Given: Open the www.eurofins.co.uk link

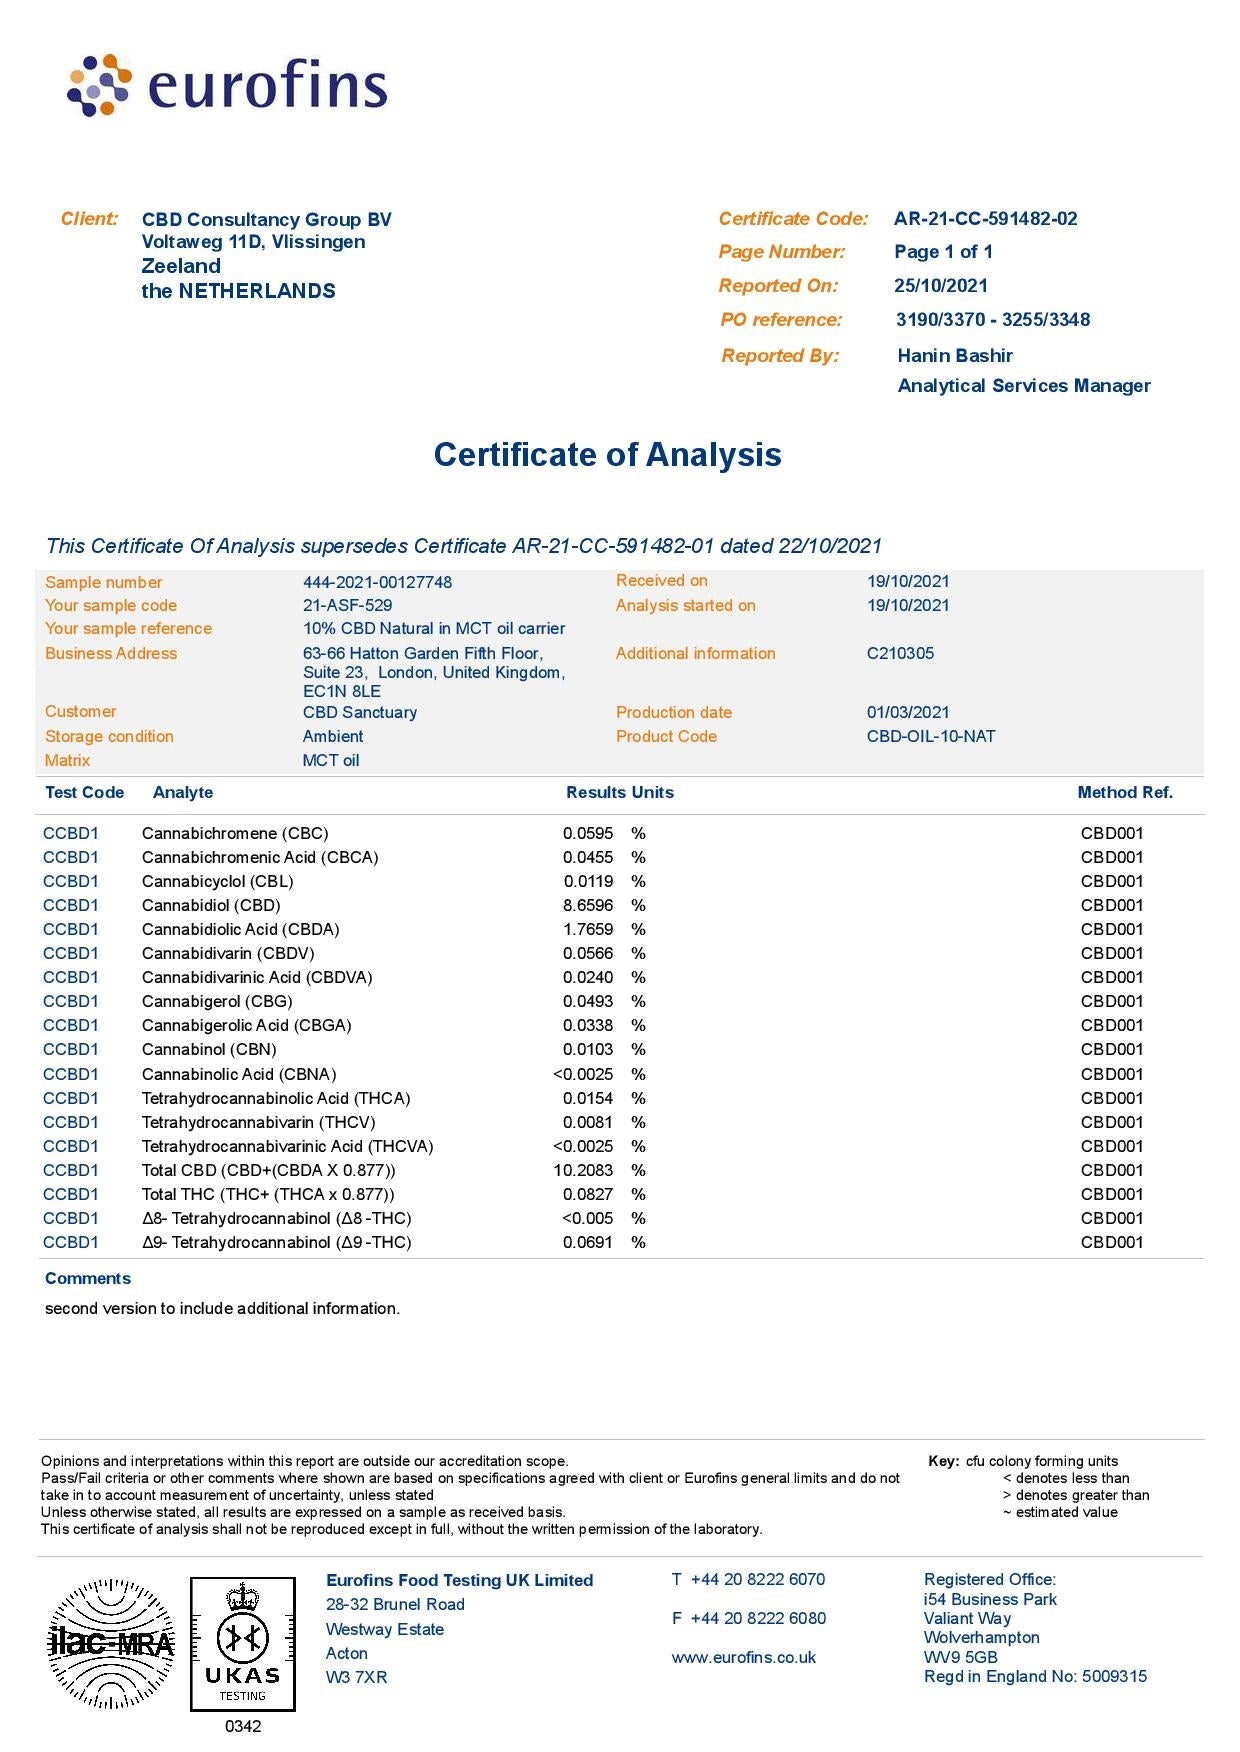Looking at the screenshot, I should [743, 1657].
